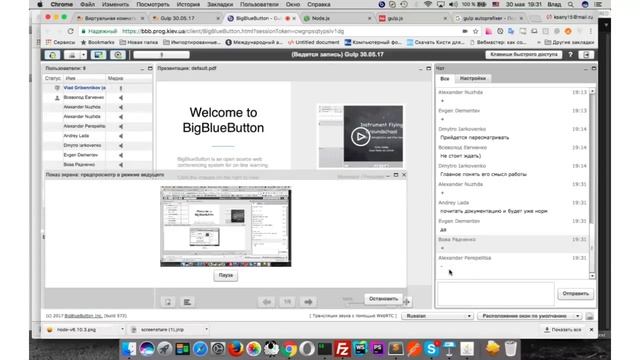This screenshot has height=360, width=640.
Task: Toggle speaker icon for Всеволод Евгненко
Action: pyautogui.click(x=121, y=98)
